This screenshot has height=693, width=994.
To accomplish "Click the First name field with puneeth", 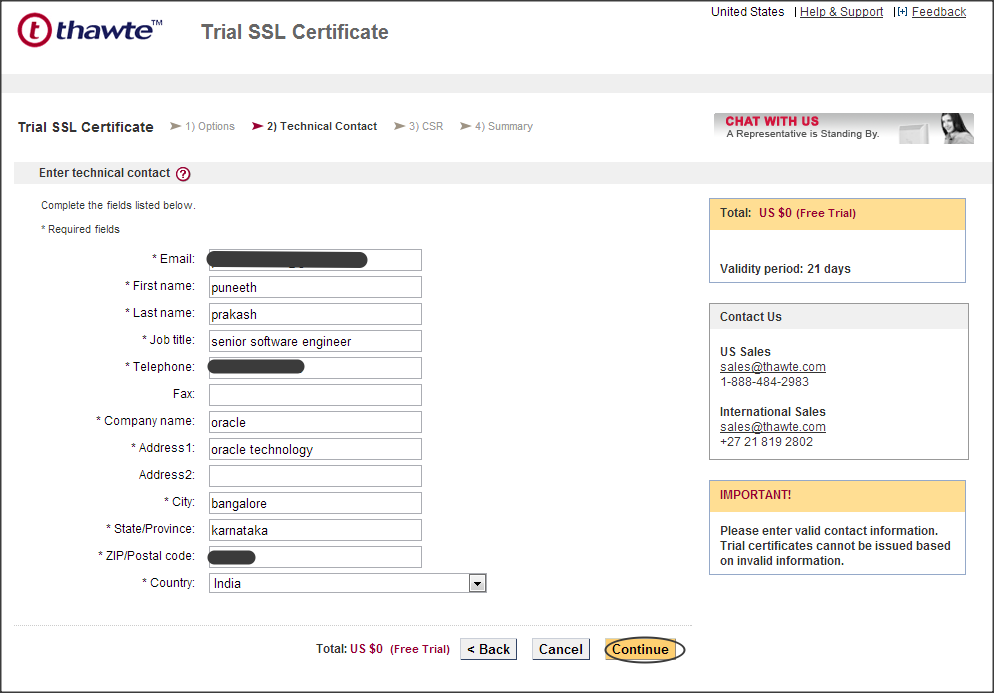I will click(x=315, y=287).
